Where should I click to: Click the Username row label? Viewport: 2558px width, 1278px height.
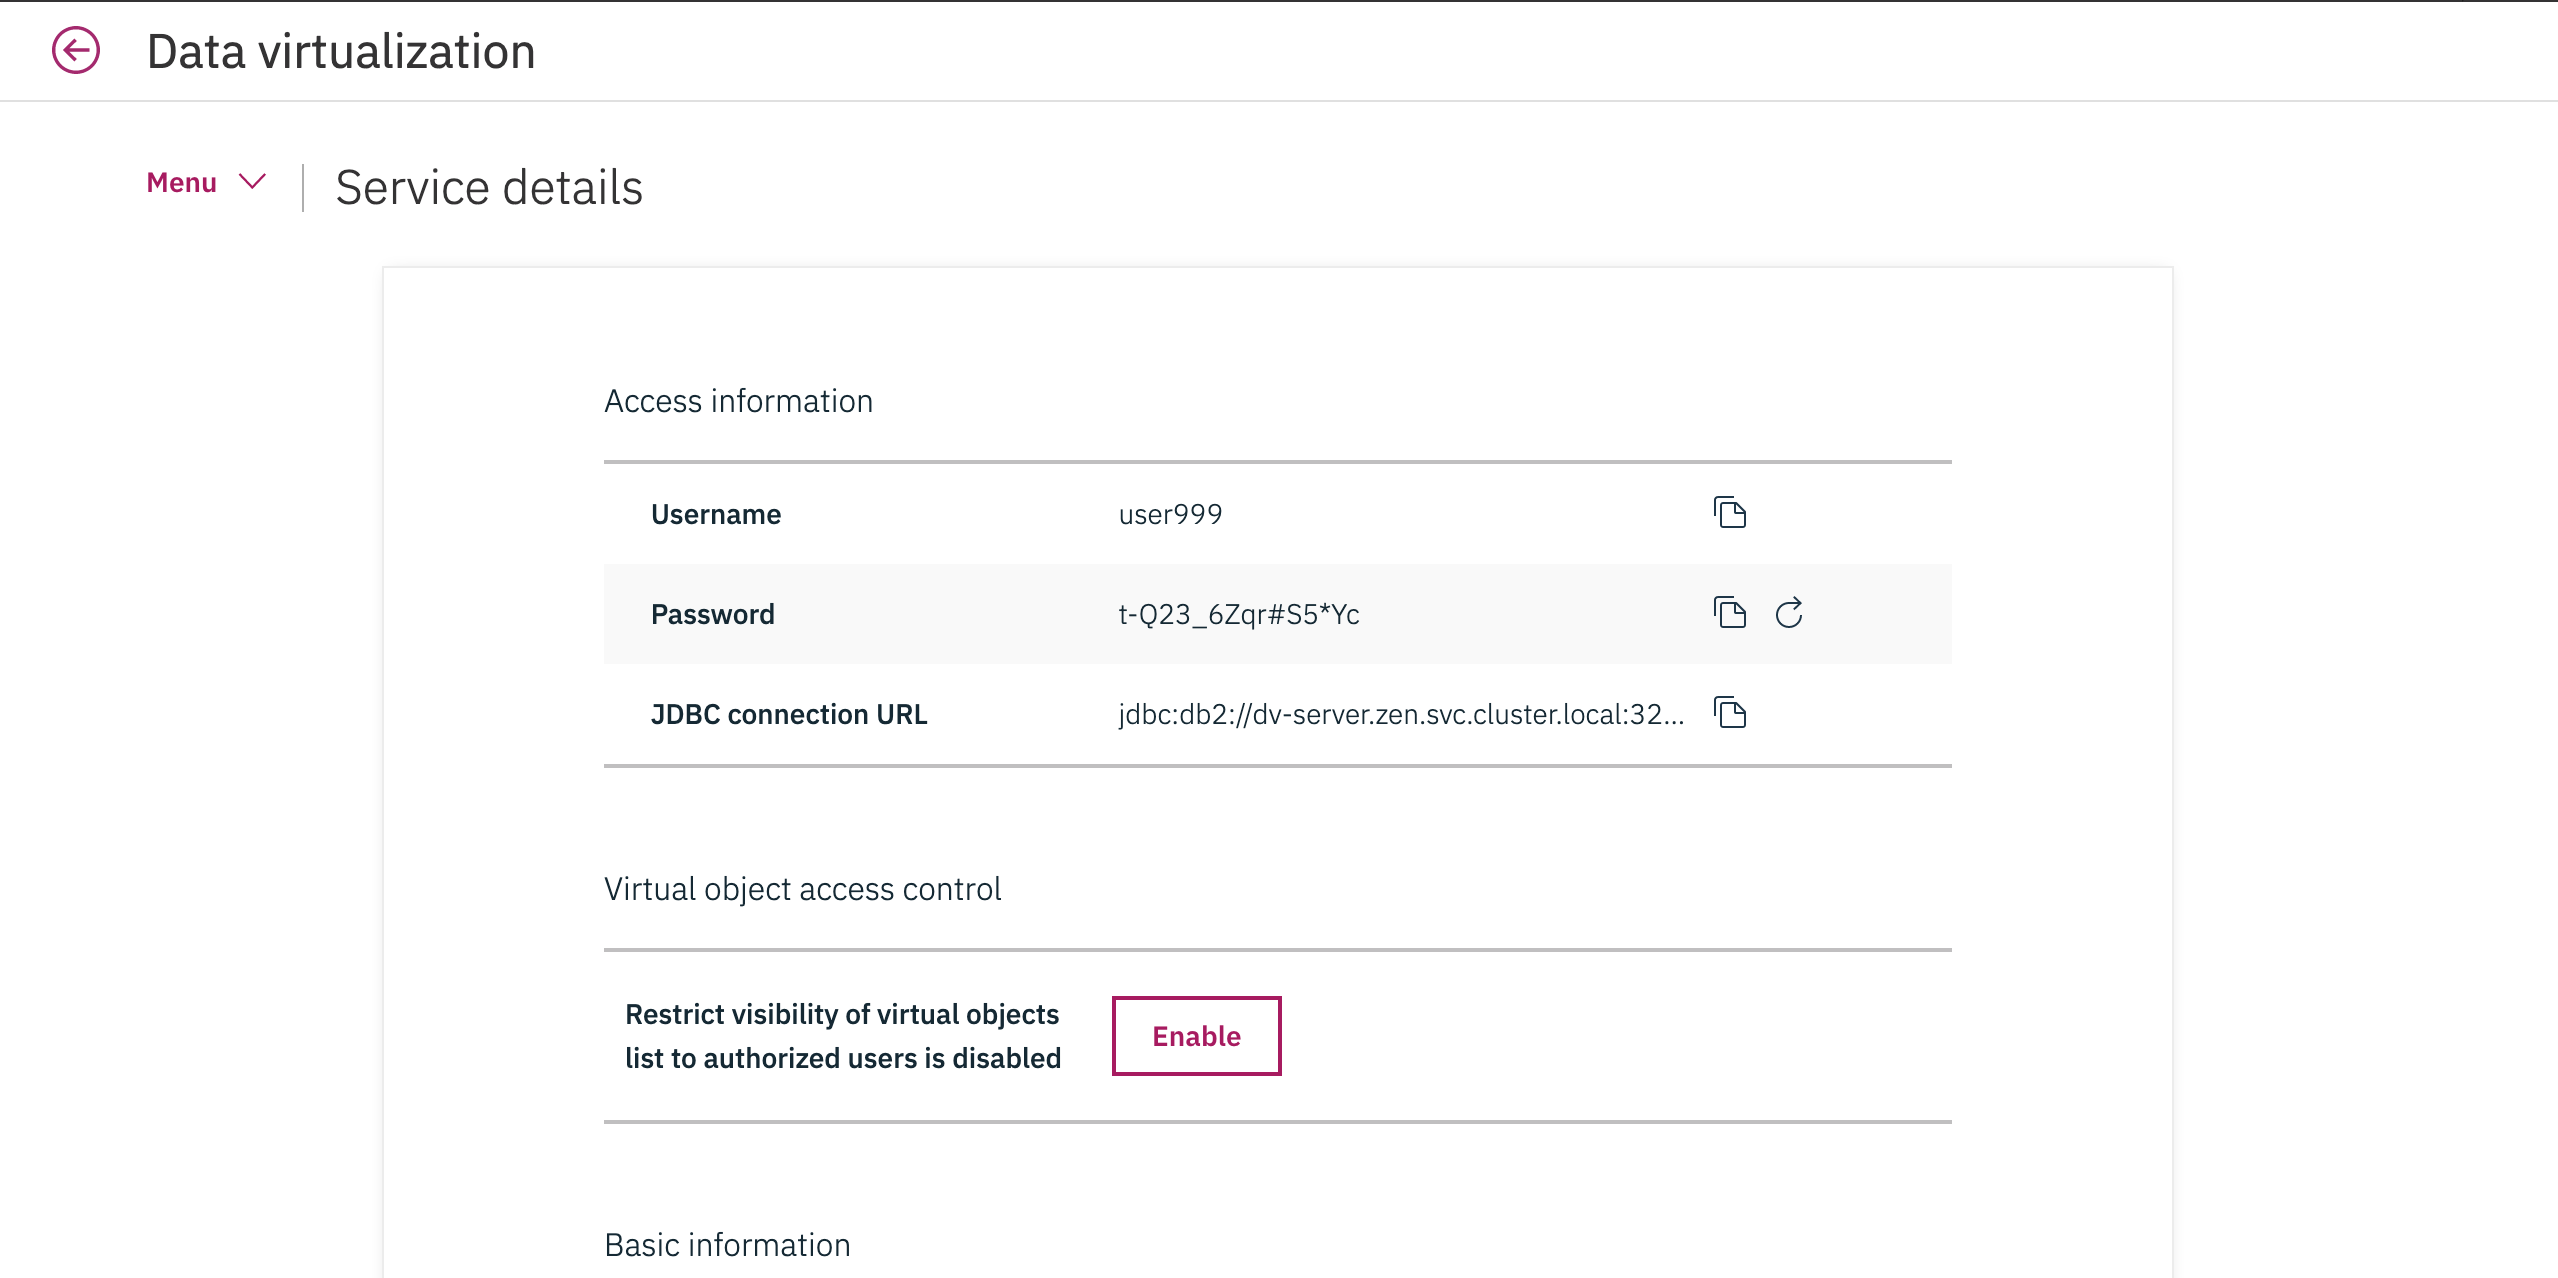[x=716, y=514]
